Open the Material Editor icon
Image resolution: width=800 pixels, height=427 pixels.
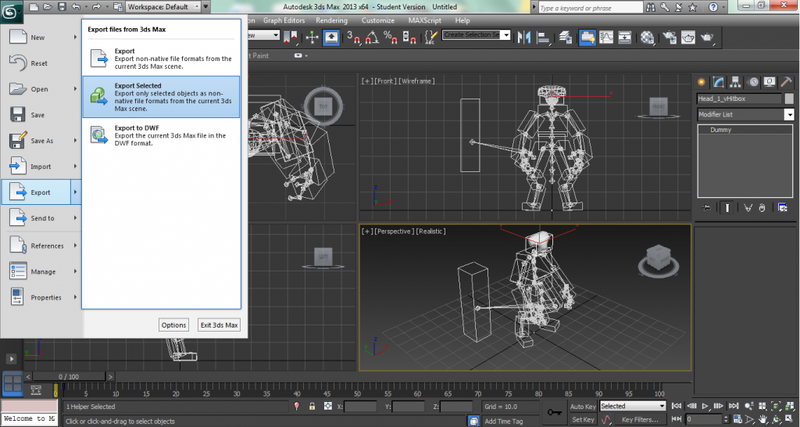tap(647, 37)
